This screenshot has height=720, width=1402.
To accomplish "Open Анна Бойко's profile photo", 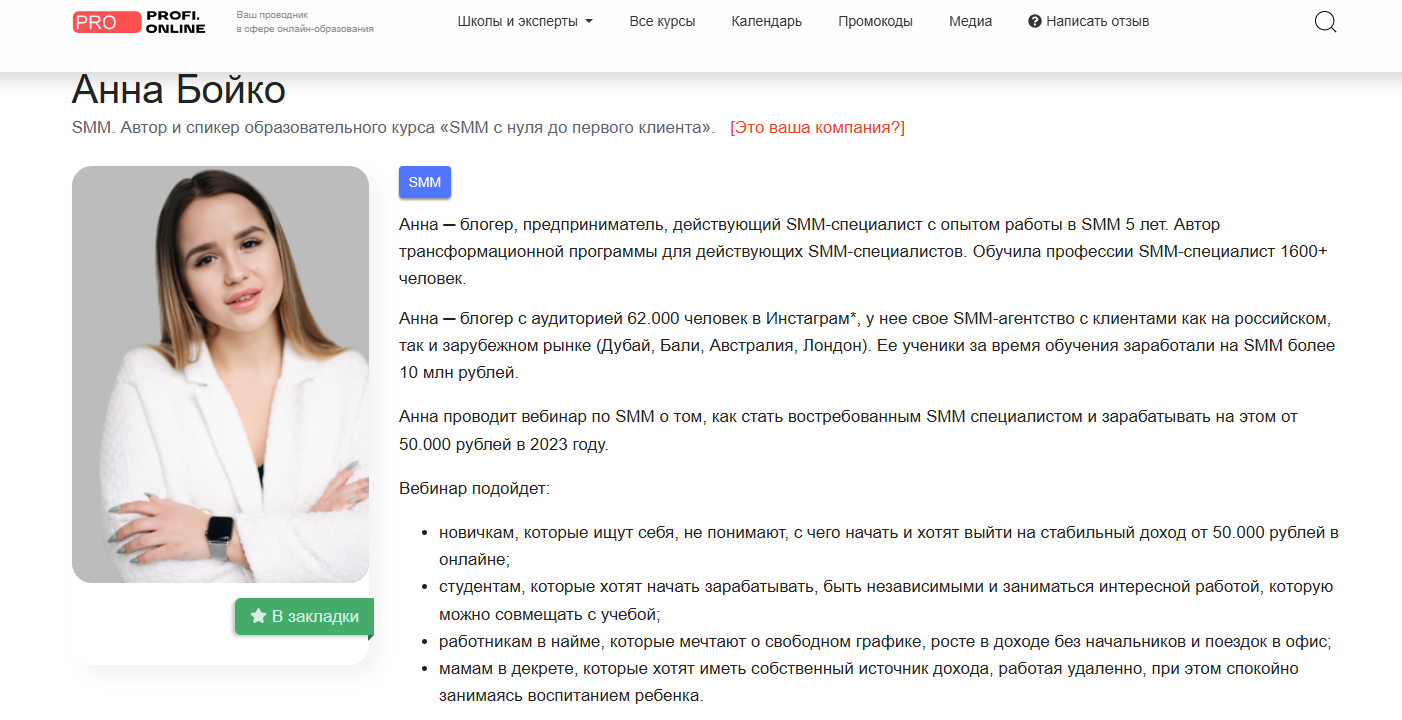I will 221,373.
